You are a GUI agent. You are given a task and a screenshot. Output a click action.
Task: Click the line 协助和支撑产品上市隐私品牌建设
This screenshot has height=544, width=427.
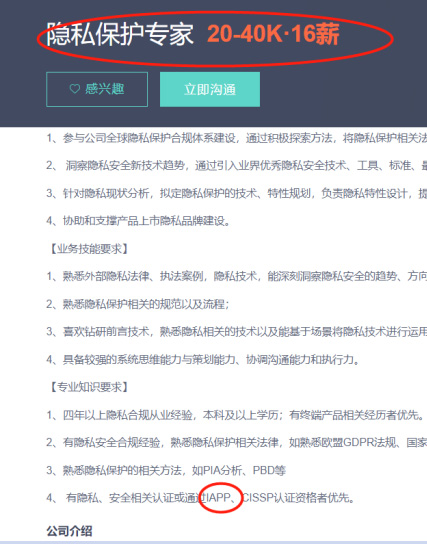(138, 221)
